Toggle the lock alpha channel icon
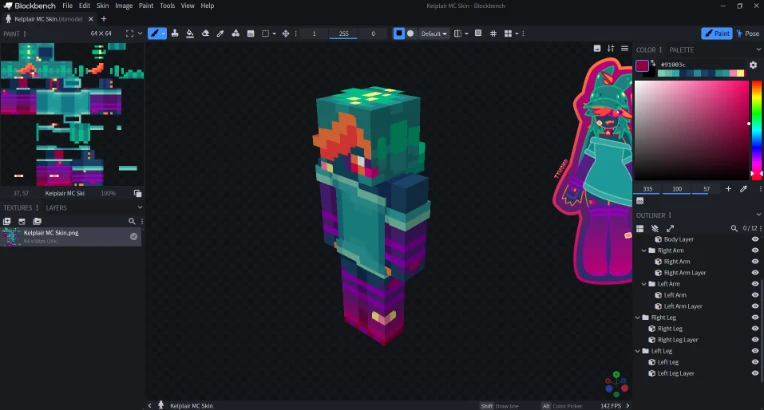The width and height of the screenshot is (764, 410). [478, 34]
